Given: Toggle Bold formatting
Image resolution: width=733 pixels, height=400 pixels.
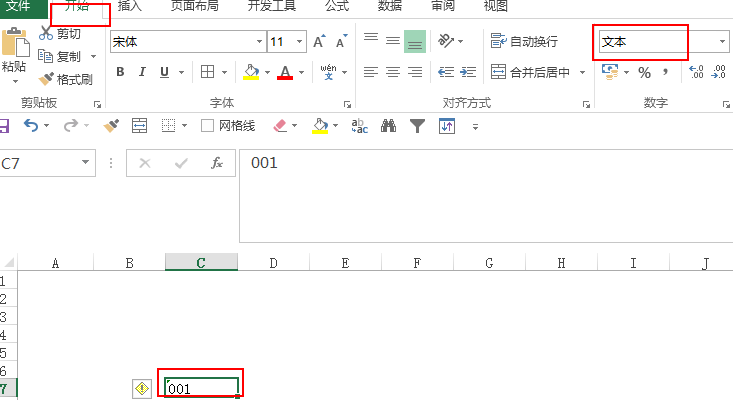Looking at the screenshot, I should [121, 72].
